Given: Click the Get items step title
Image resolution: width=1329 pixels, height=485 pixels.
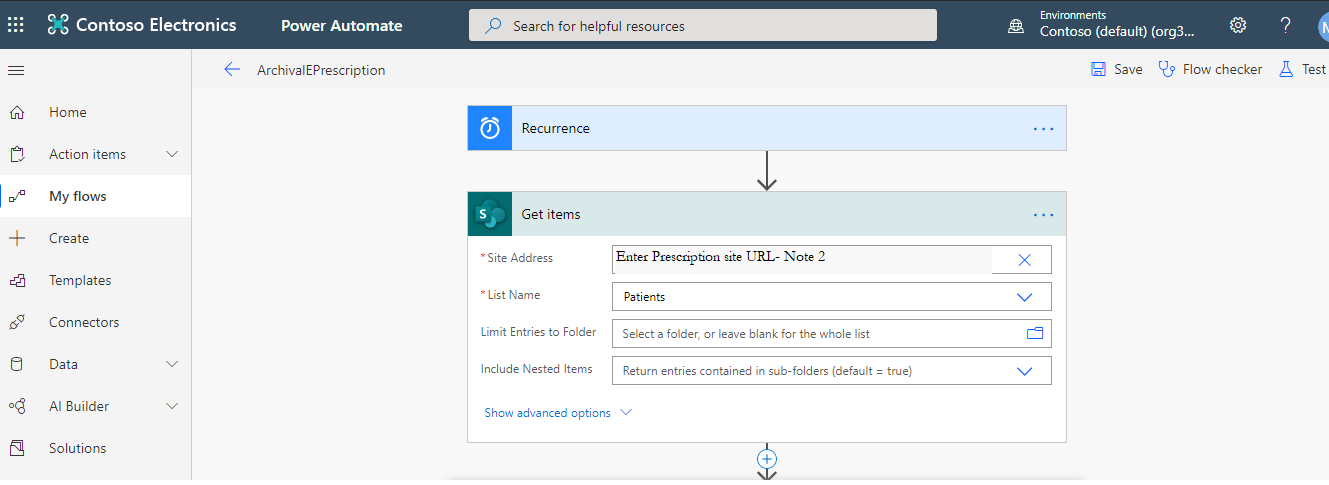Looking at the screenshot, I should coord(551,214).
